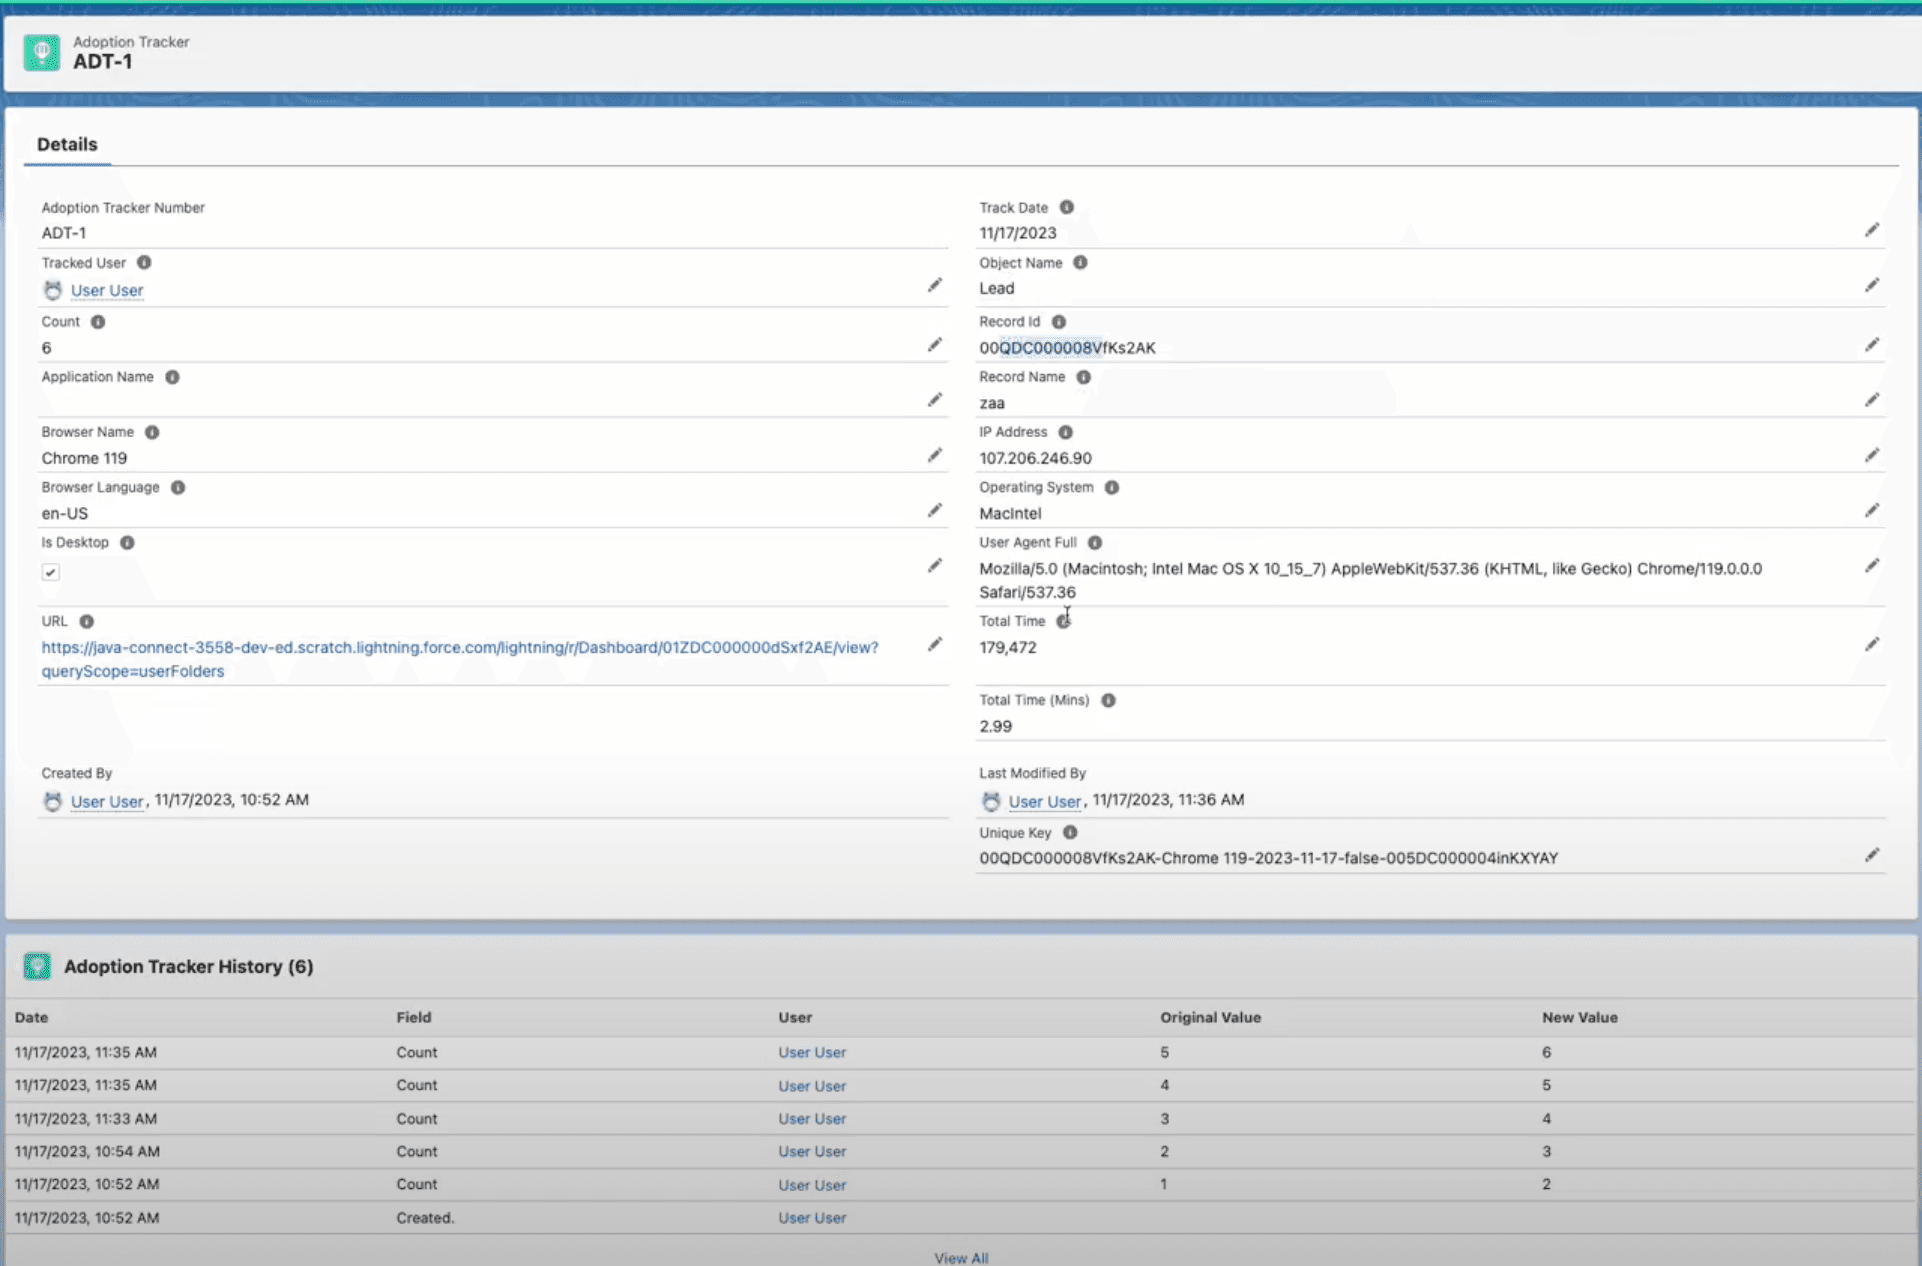Click the Browser Name value Chrome 119
1922x1266 pixels.
tap(84, 458)
